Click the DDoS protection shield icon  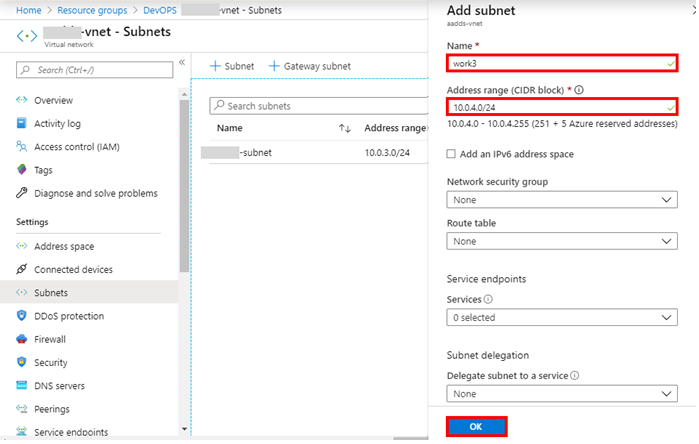click(x=22, y=316)
